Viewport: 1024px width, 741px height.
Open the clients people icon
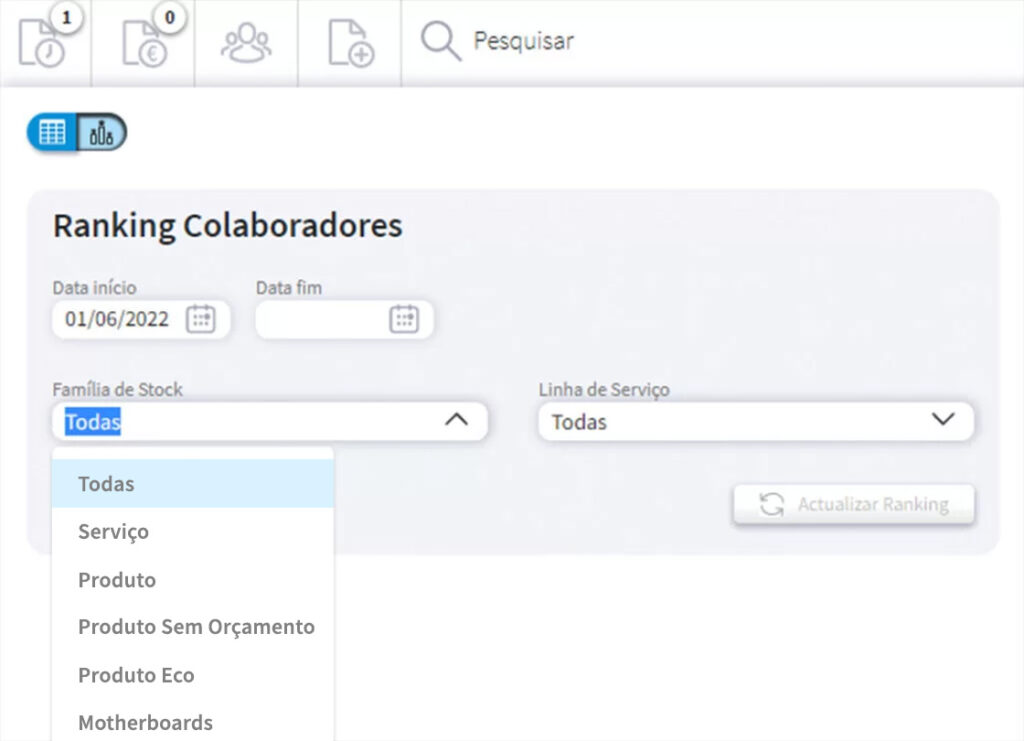pos(247,43)
